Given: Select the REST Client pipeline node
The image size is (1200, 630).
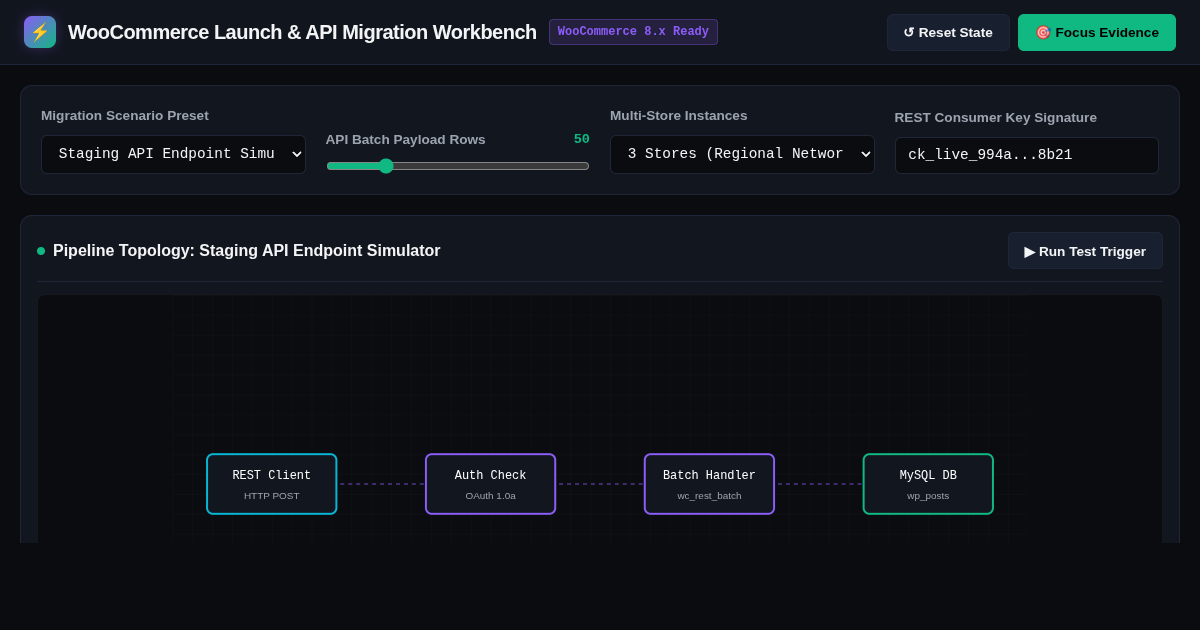Looking at the screenshot, I should point(272,484).
